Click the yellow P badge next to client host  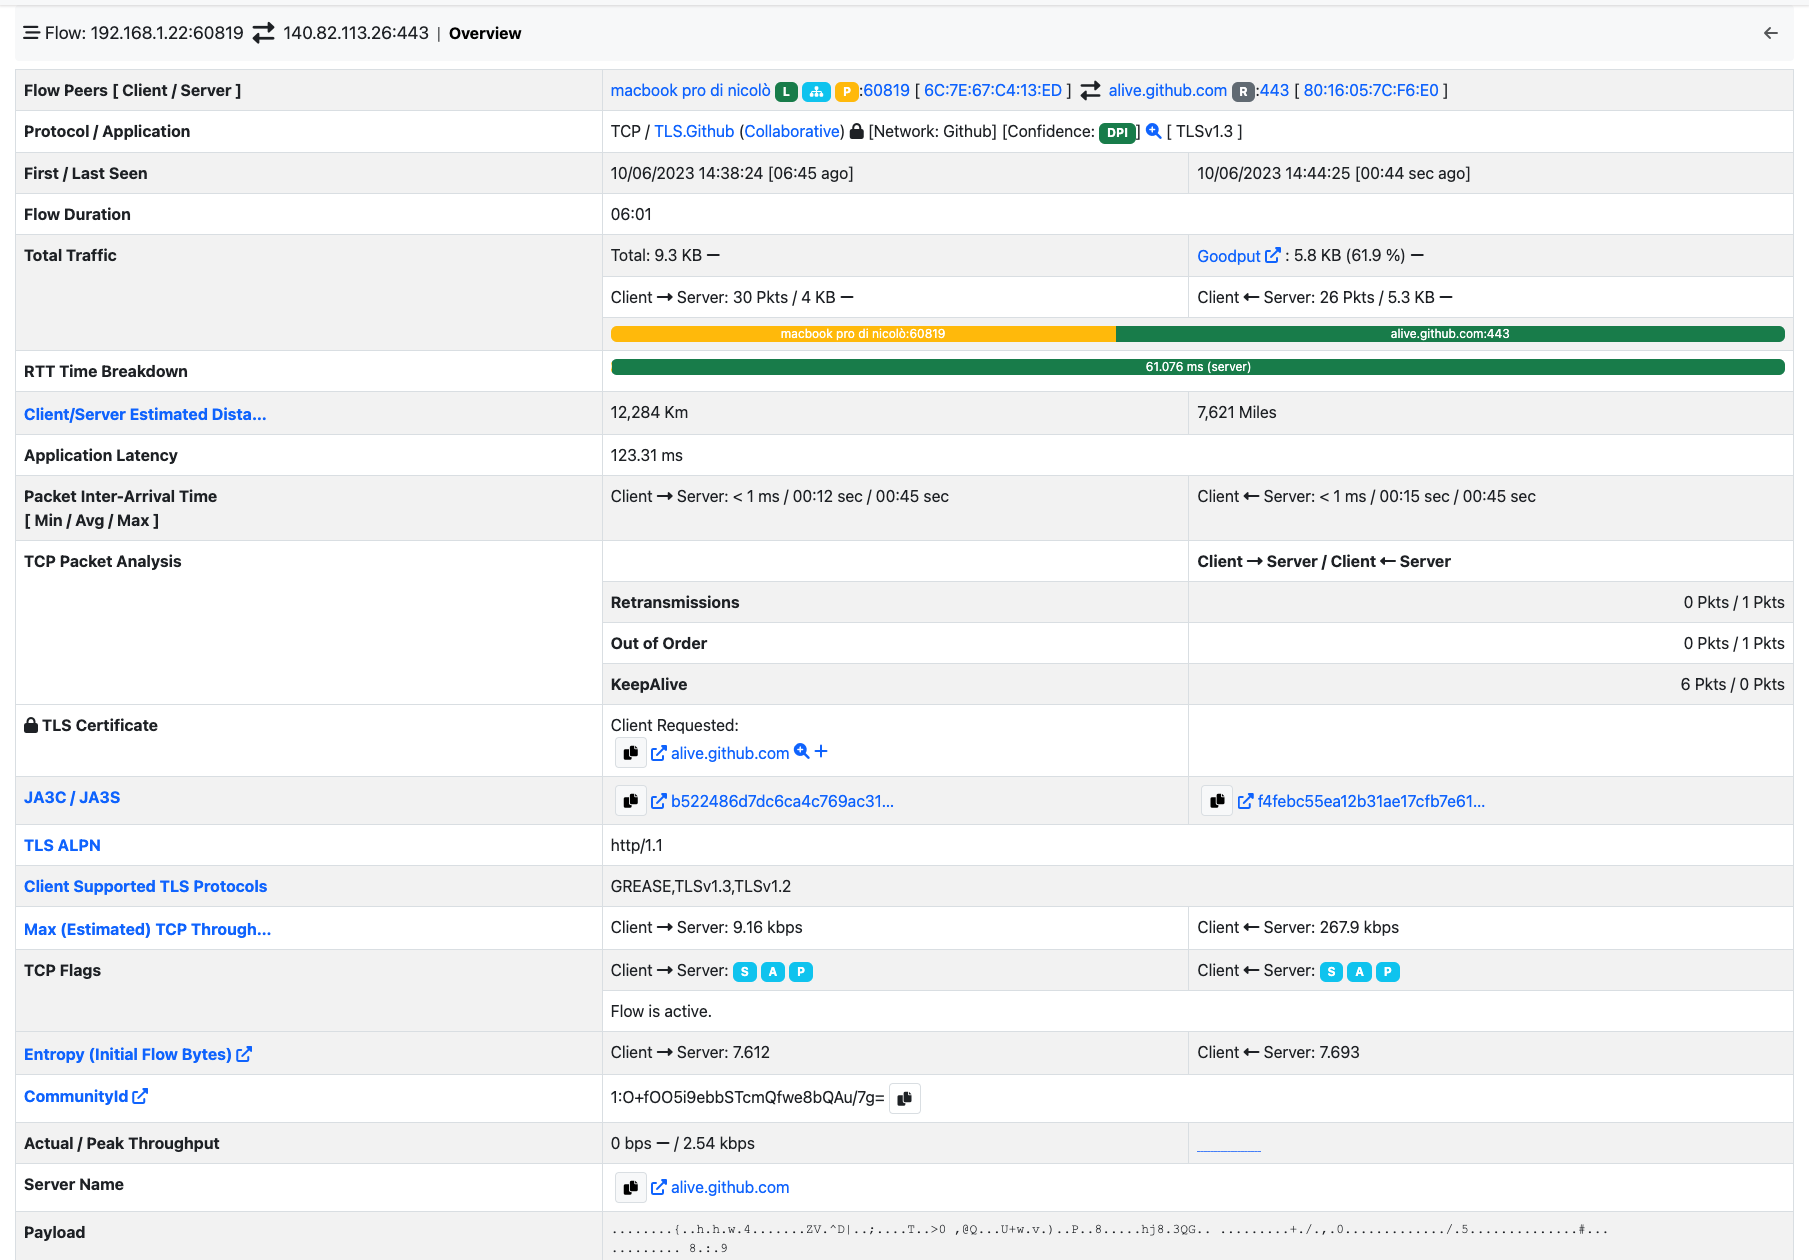[x=847, y=91]
